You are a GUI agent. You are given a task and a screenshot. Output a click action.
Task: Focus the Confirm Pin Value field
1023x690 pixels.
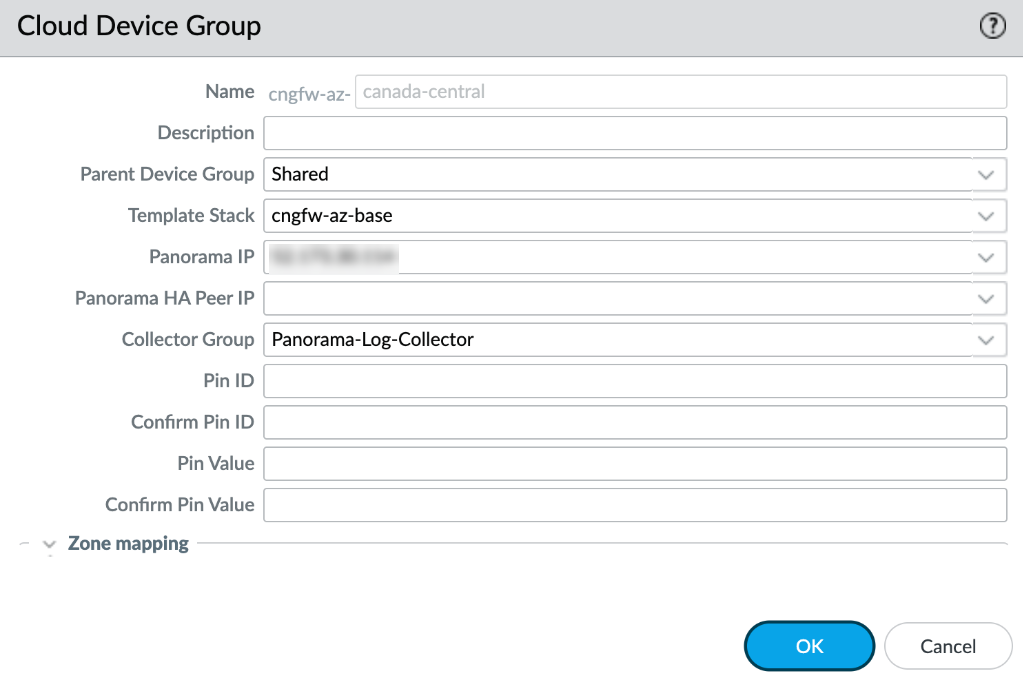tap(635, 505)
